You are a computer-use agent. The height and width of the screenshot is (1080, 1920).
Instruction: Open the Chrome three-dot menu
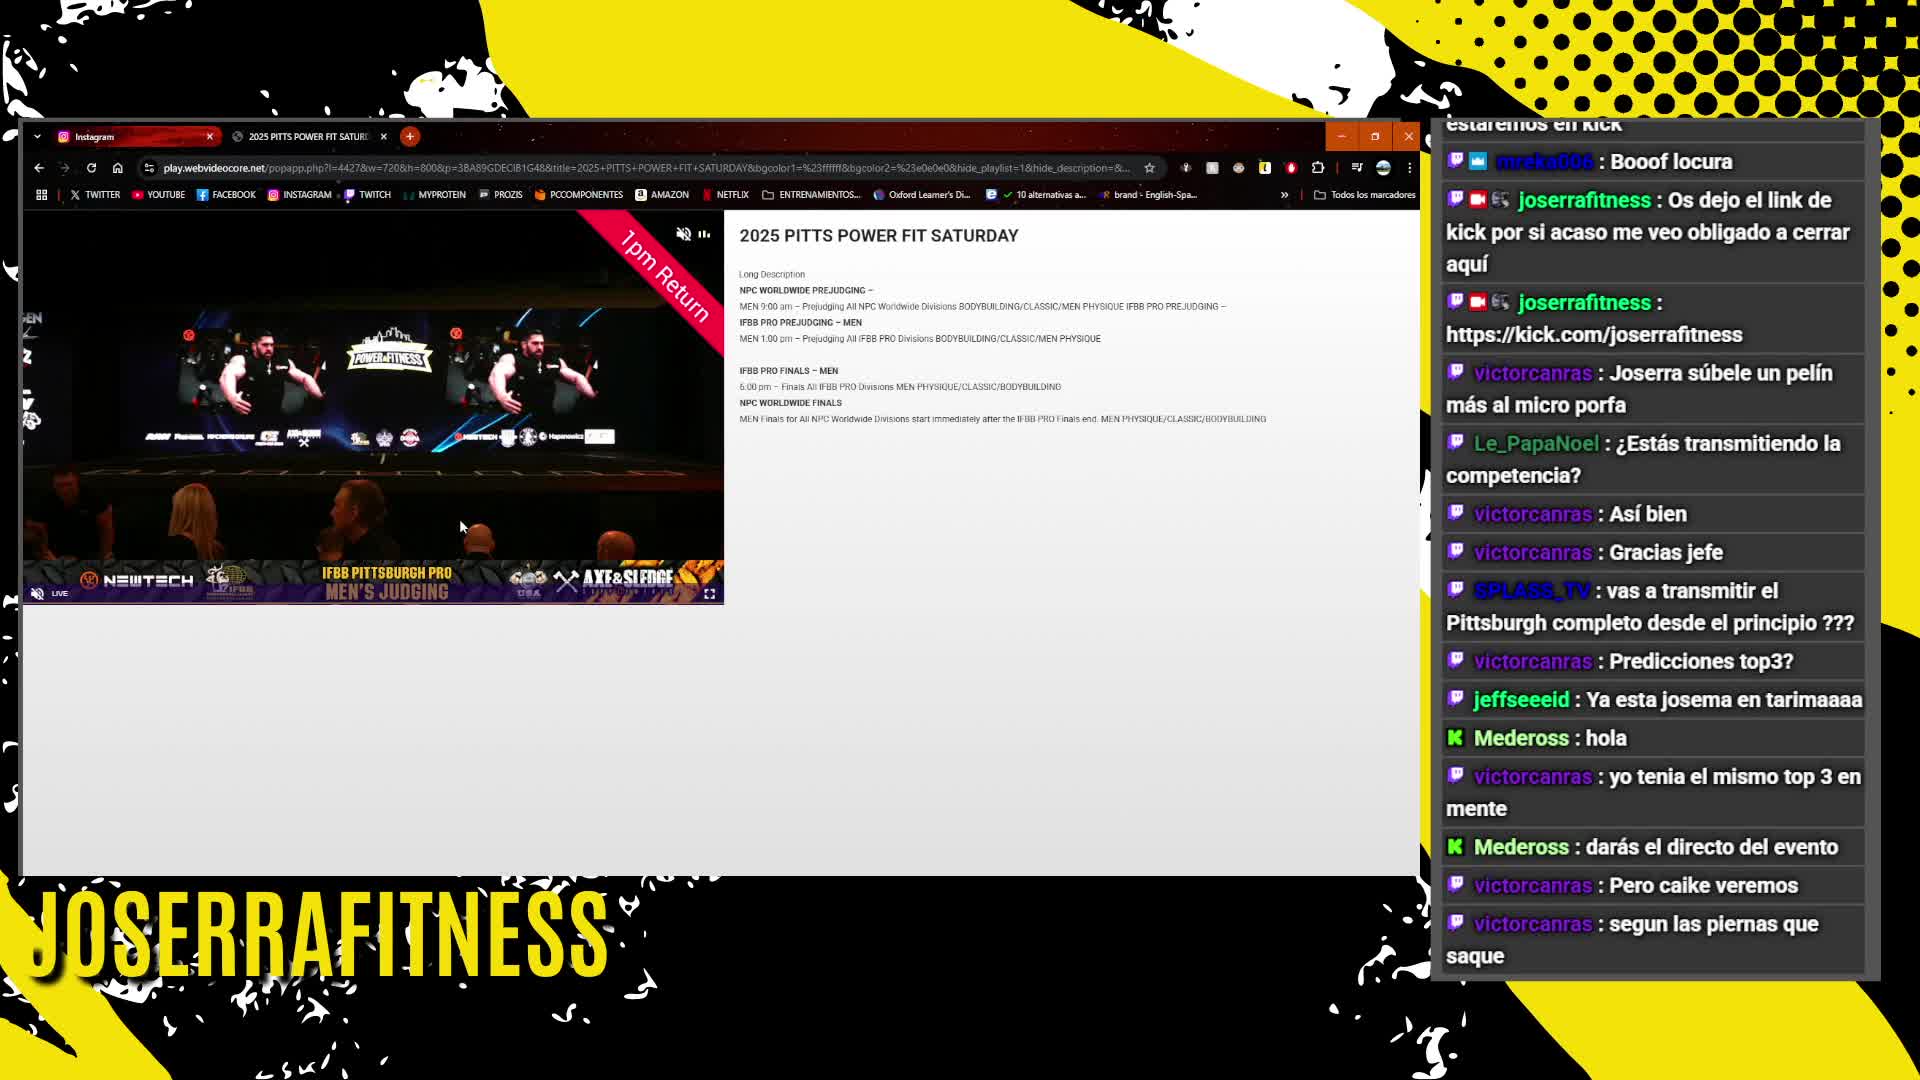1410,168
